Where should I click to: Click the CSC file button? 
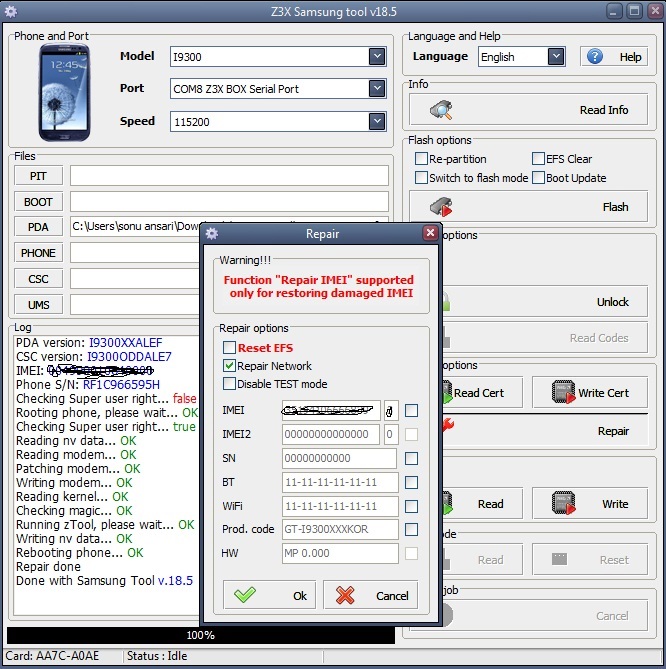[x=38, y=279]
